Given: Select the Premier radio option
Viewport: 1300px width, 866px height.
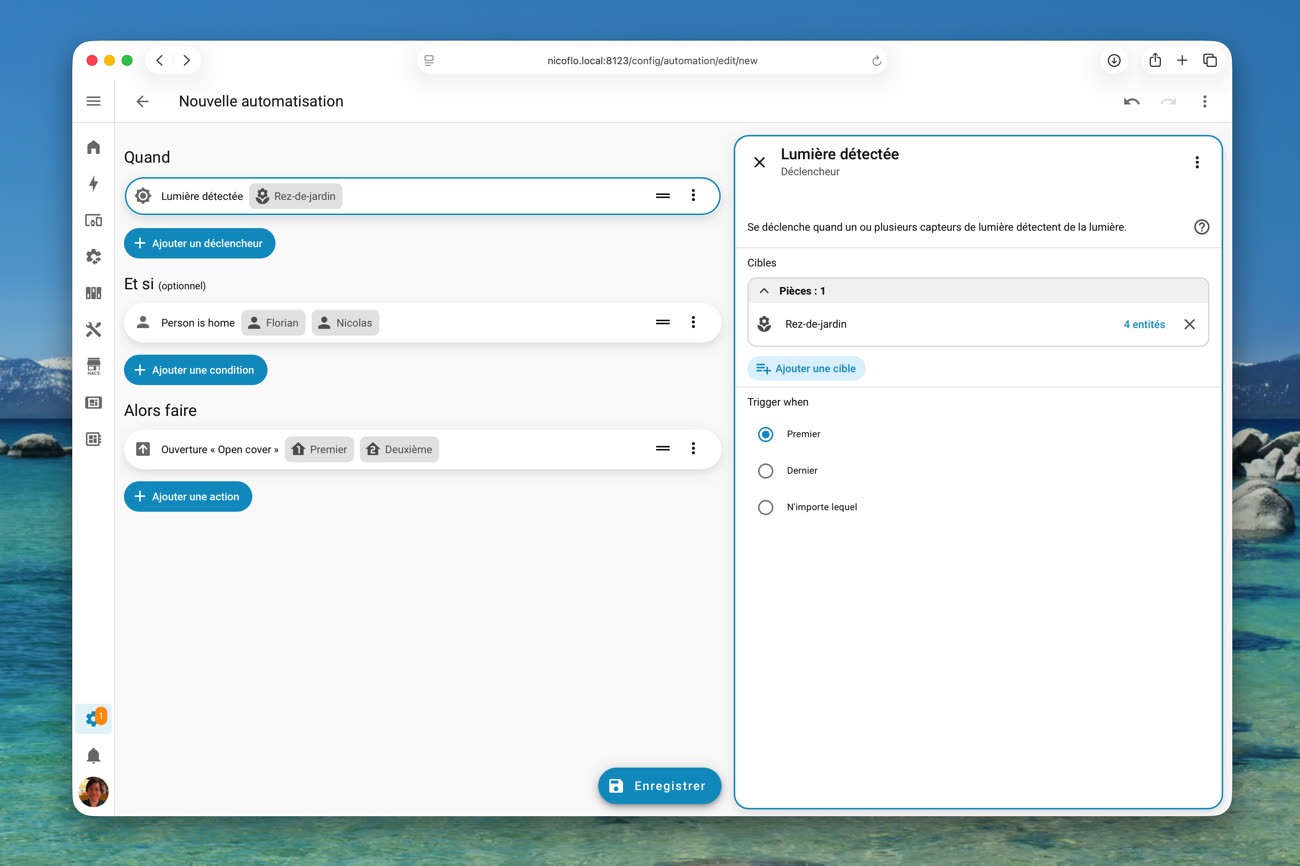Looking at the screenshot, I should [766, 434].
